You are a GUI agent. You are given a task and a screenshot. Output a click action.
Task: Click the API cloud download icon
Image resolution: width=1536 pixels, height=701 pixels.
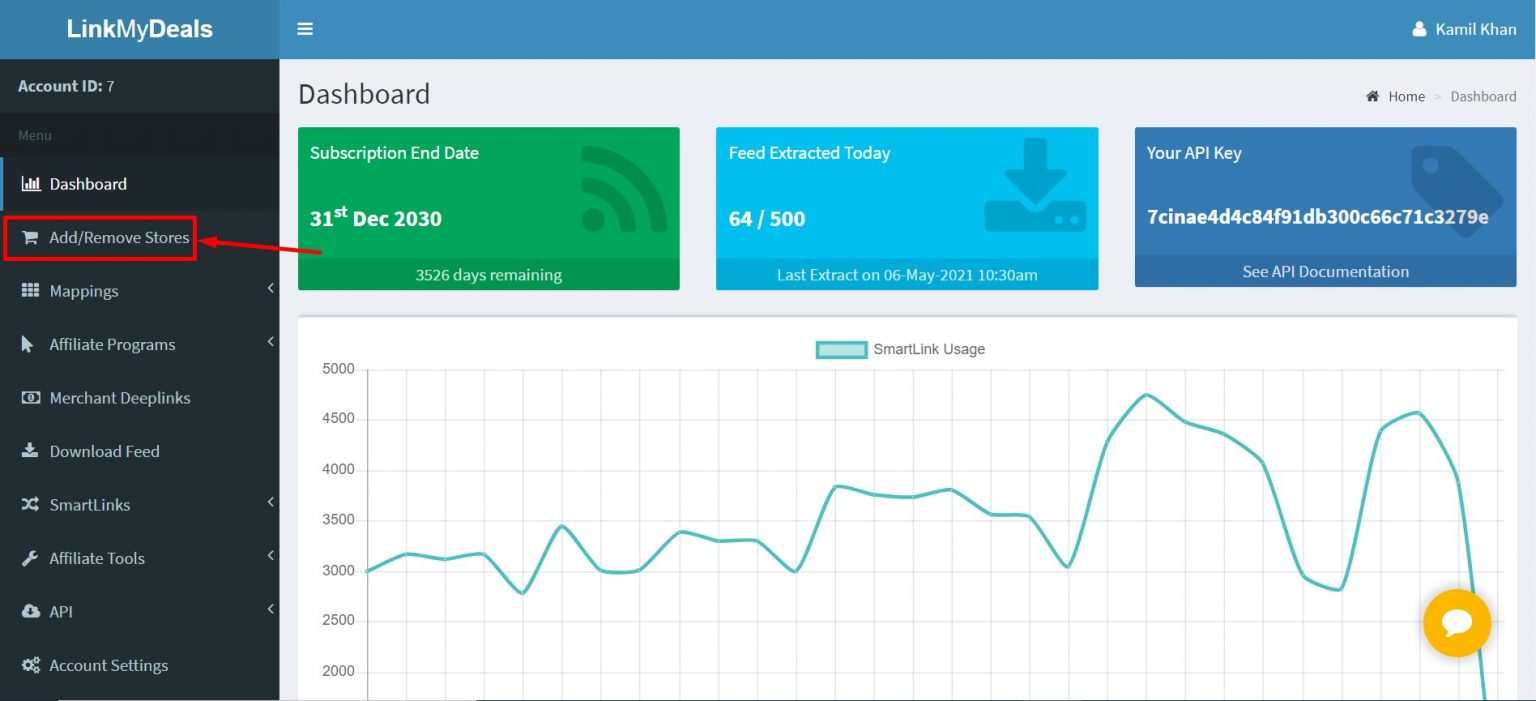[31, 612]
